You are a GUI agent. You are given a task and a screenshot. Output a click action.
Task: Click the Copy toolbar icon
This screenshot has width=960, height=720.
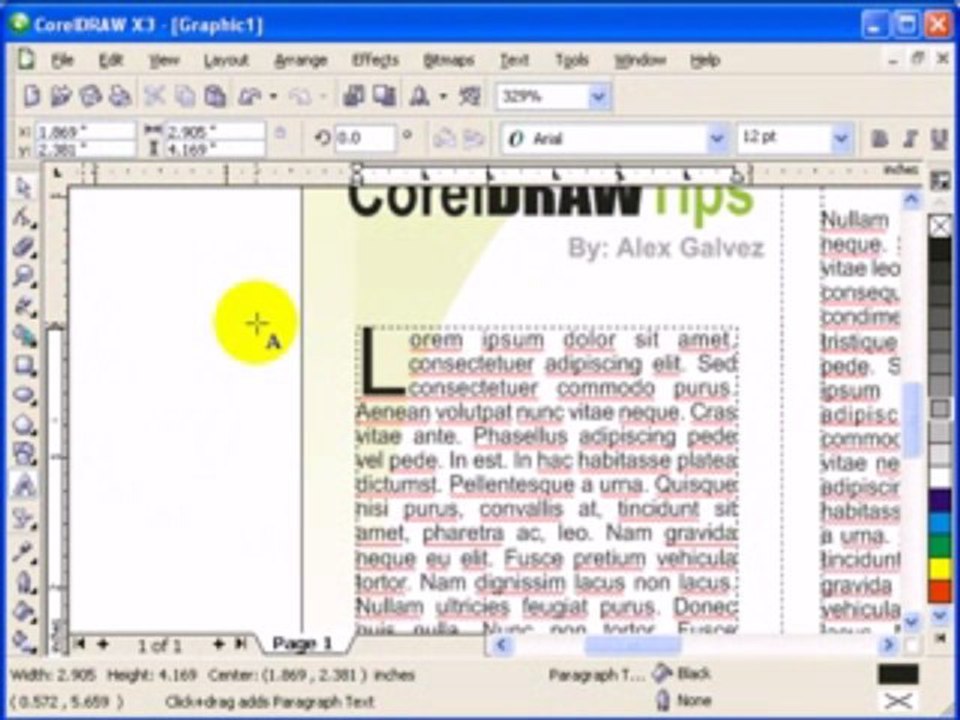tap(185, 96)
